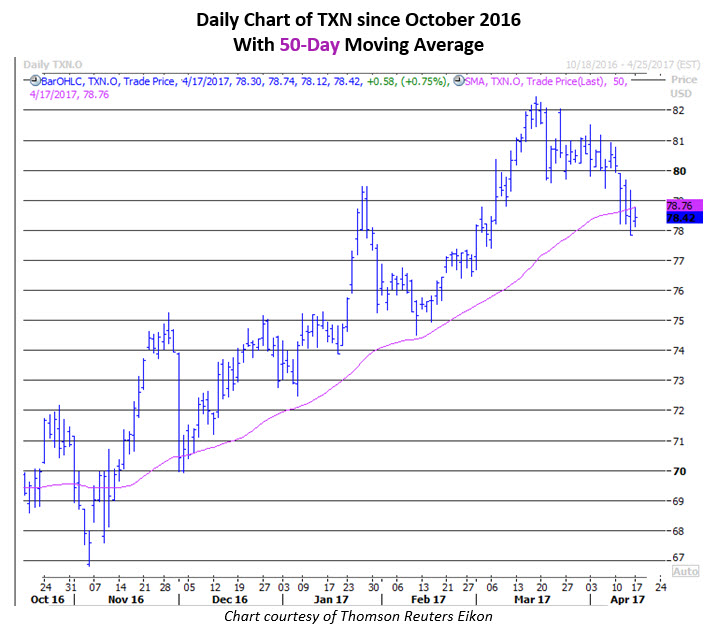Click the 75 price axis label
The height and width of the screenshot is (629, 711).
pyautogui.click(x=678, y=321)
